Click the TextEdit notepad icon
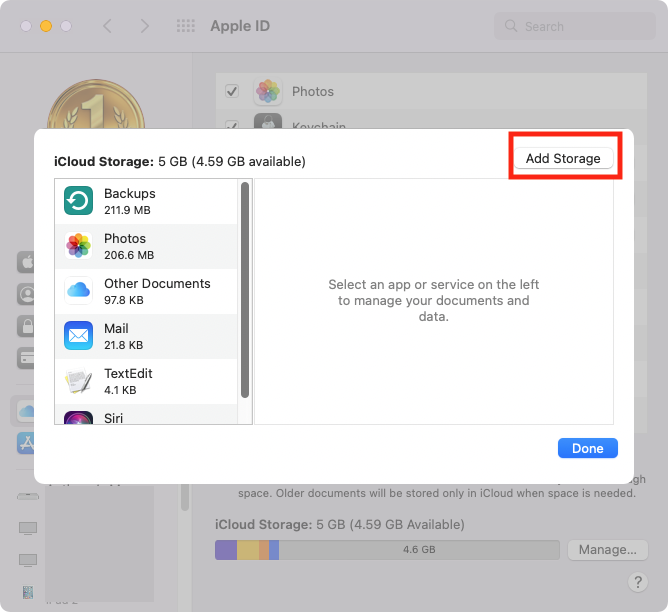Screen dimensions: 668x612 coord(78,381)
